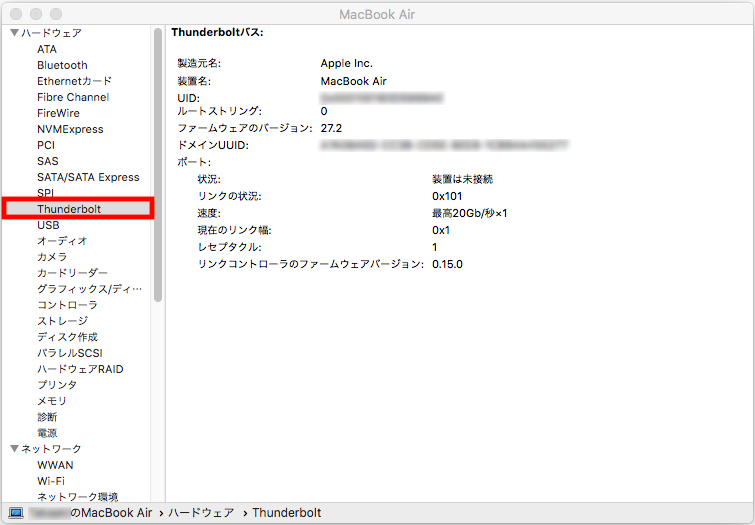The width and height of the screenshot is (755, 525).
Task: Click the blurred ドメインUUID value
Action: click(x=444, y=145)
